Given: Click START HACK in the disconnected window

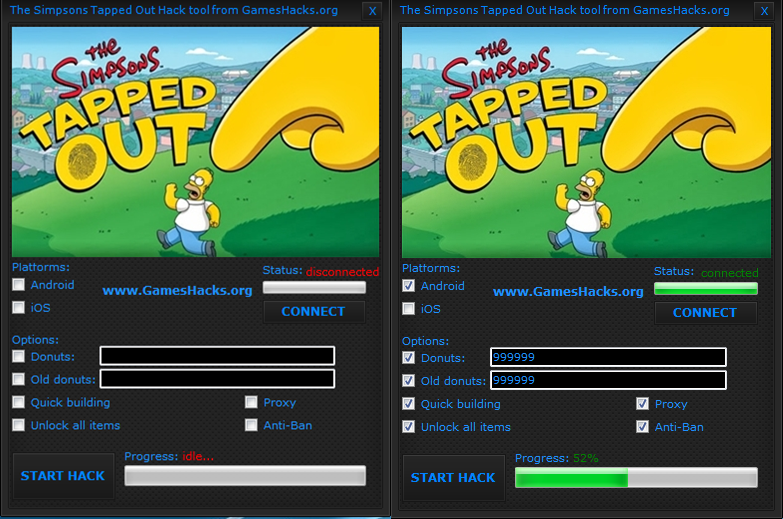Looking at the screenshot, I should click(x=63, y=476).
